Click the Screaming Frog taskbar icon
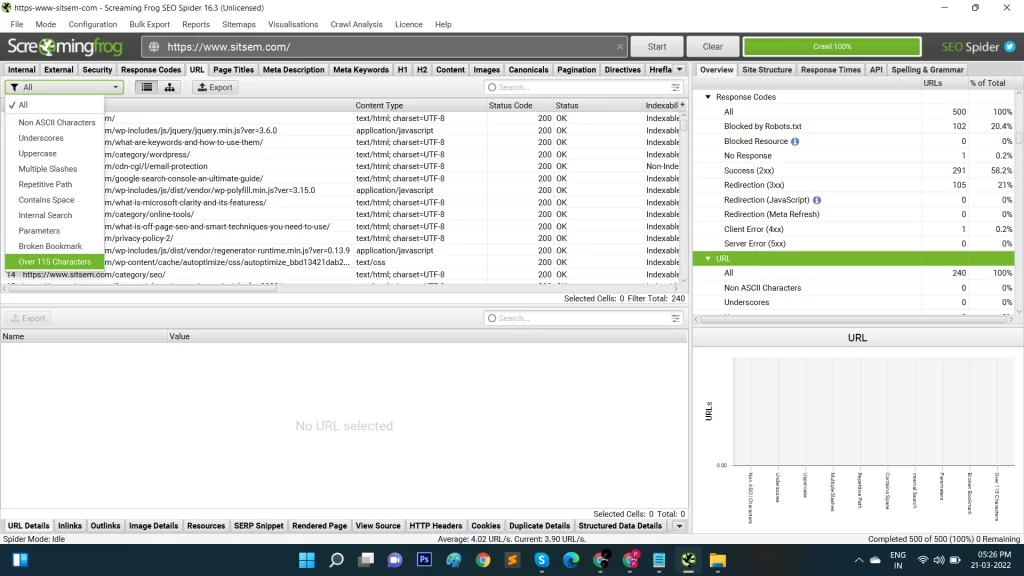 click(688, 560)
